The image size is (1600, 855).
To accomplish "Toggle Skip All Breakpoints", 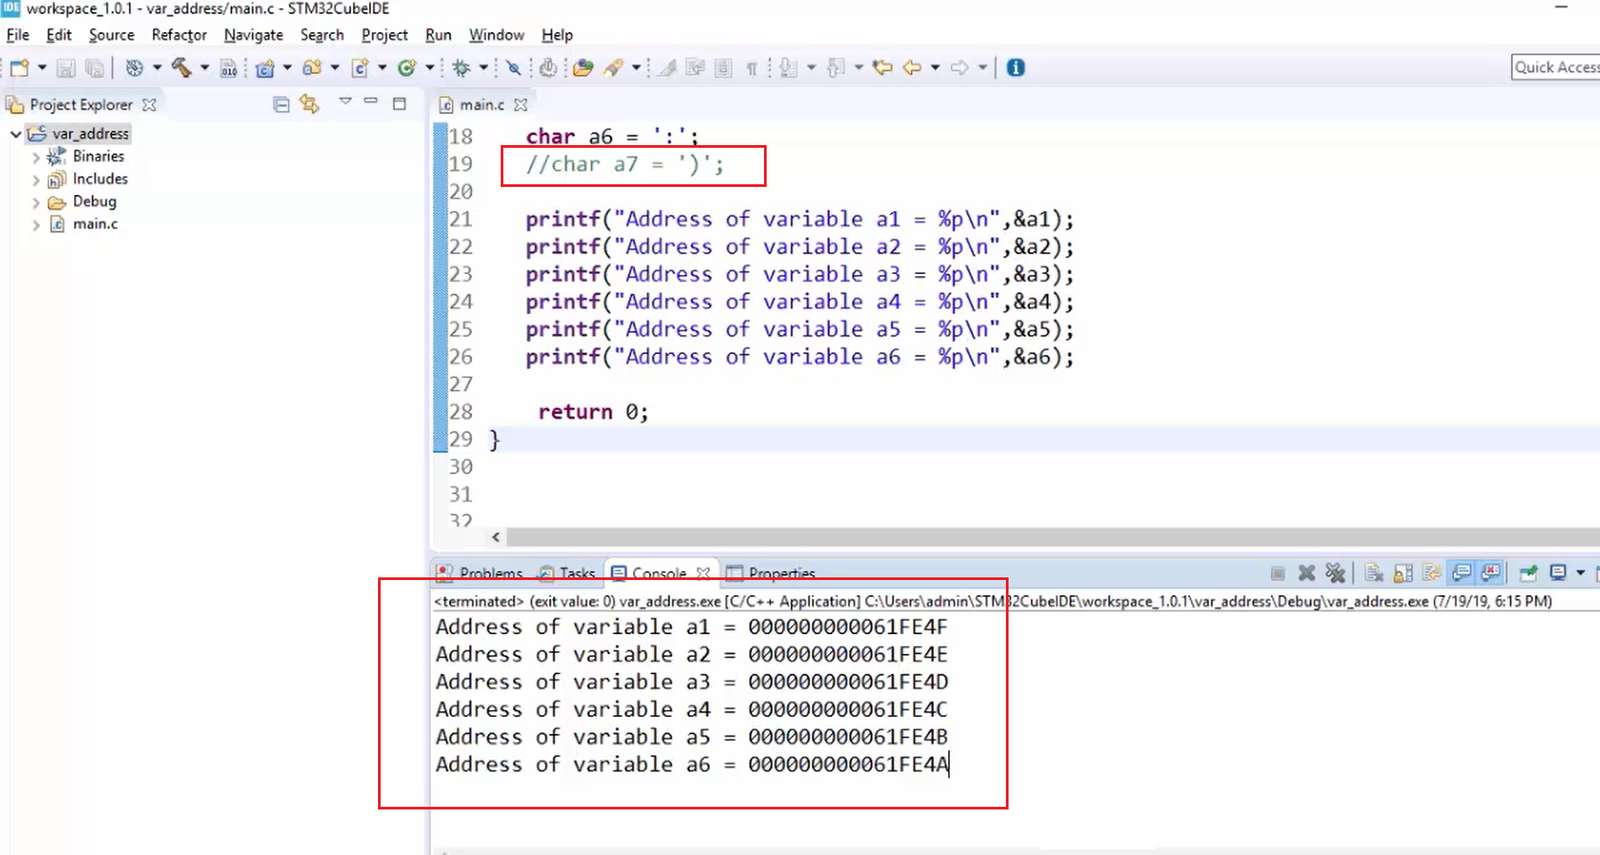I will pyautogui.click(x=513, y=68).
